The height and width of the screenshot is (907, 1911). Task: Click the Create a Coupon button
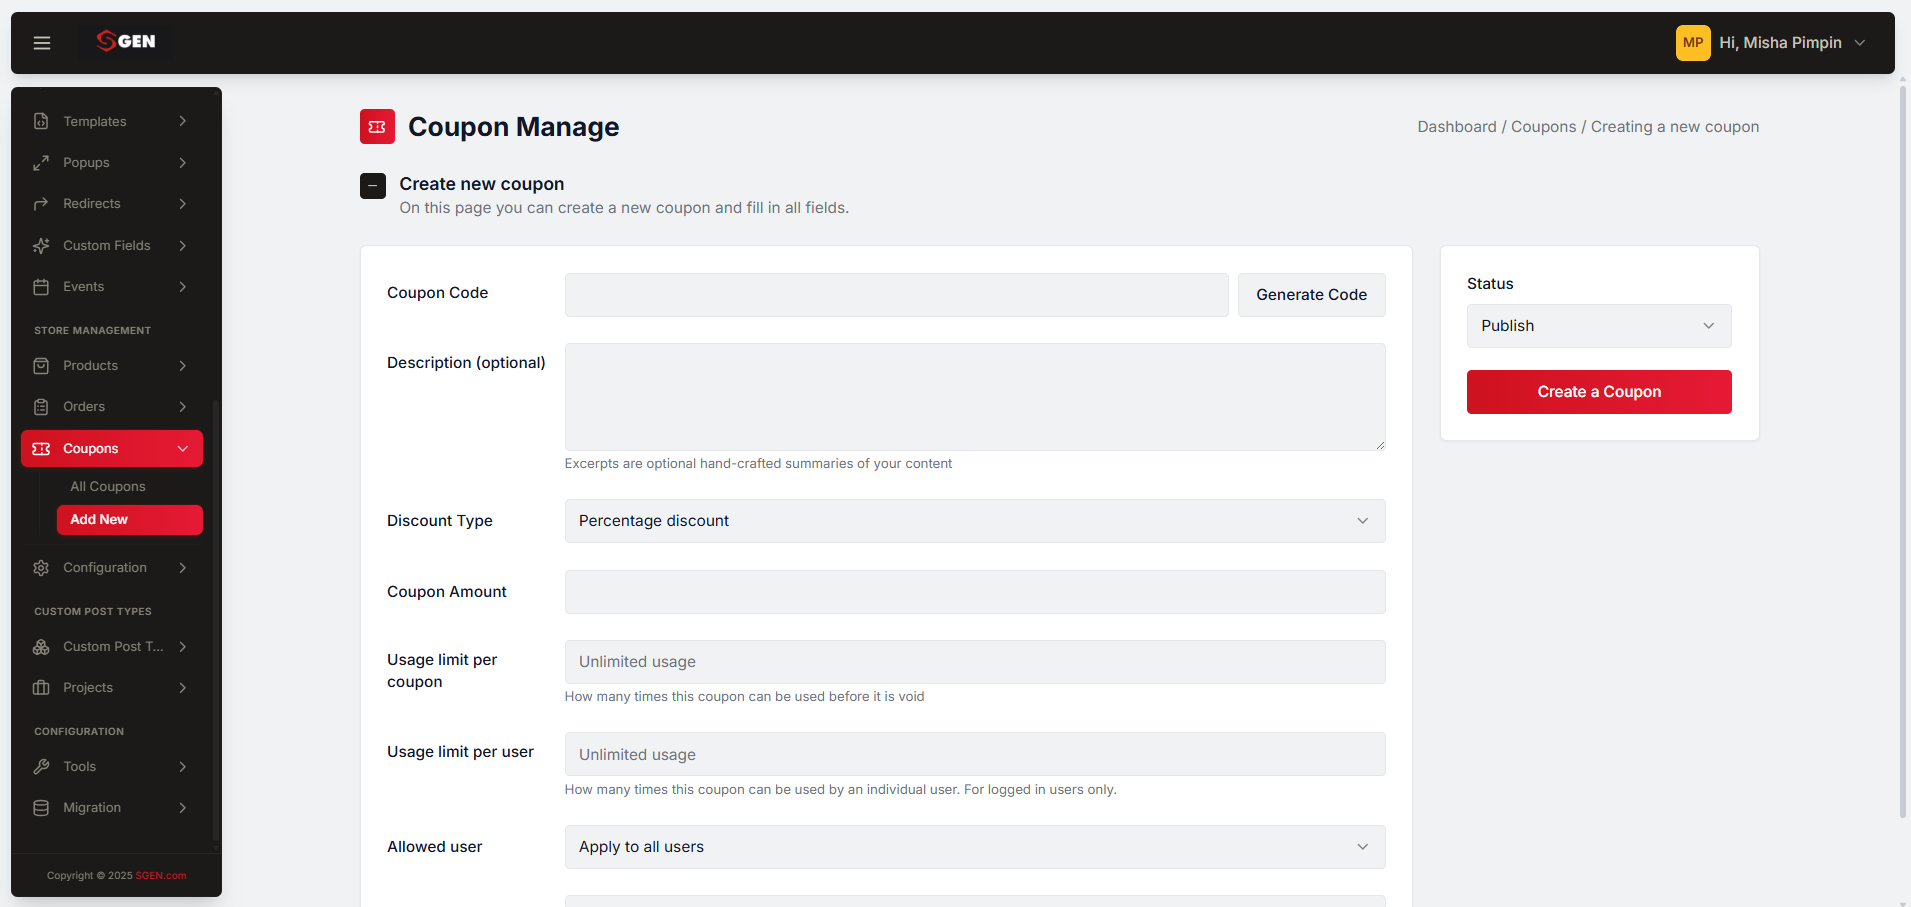click(1599, 392)
